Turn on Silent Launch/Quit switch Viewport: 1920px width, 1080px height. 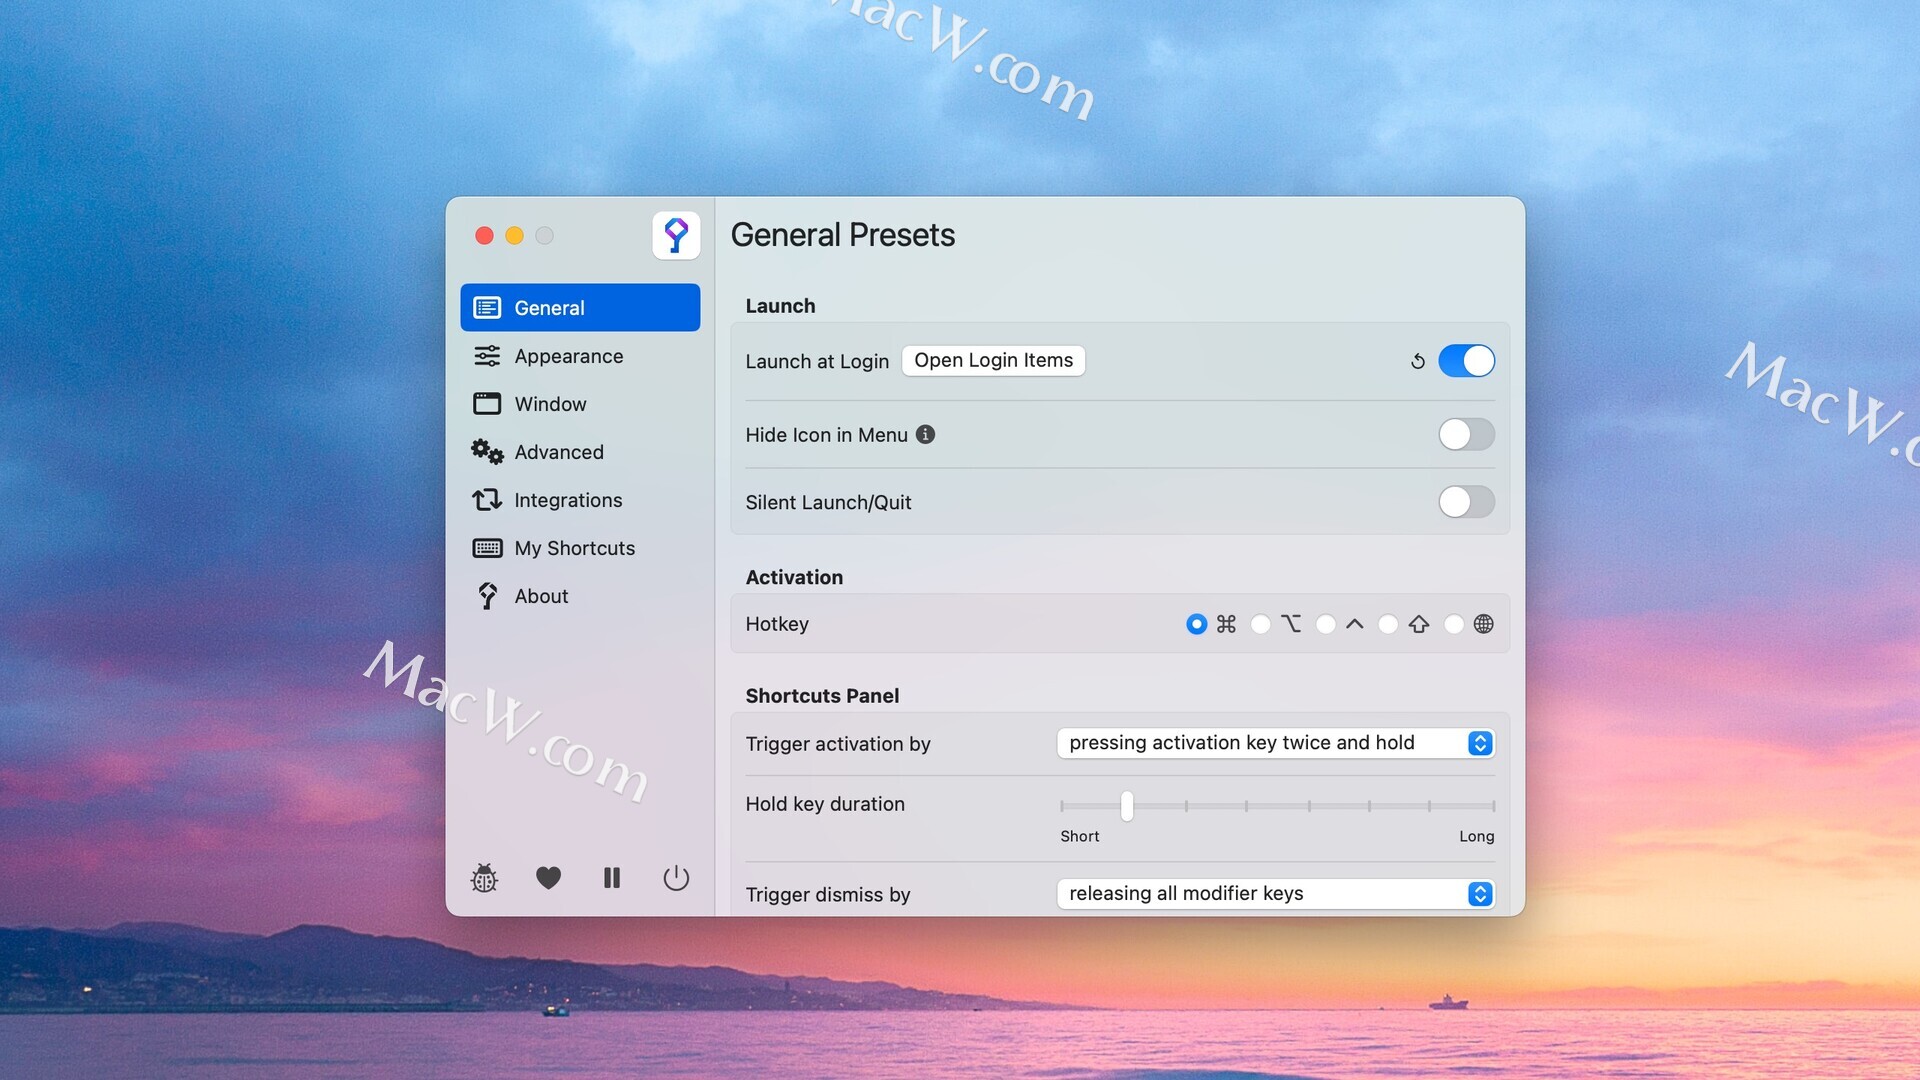(1466, 502)
